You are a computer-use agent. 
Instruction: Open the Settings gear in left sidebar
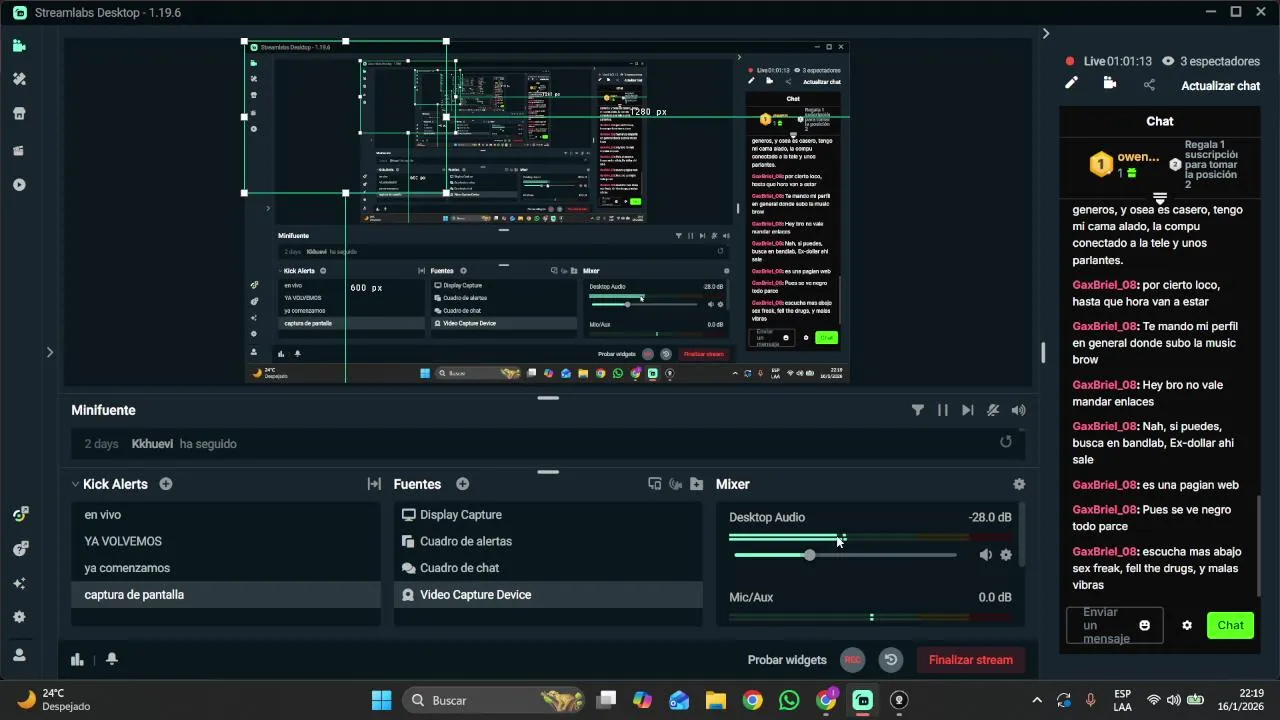19,617
